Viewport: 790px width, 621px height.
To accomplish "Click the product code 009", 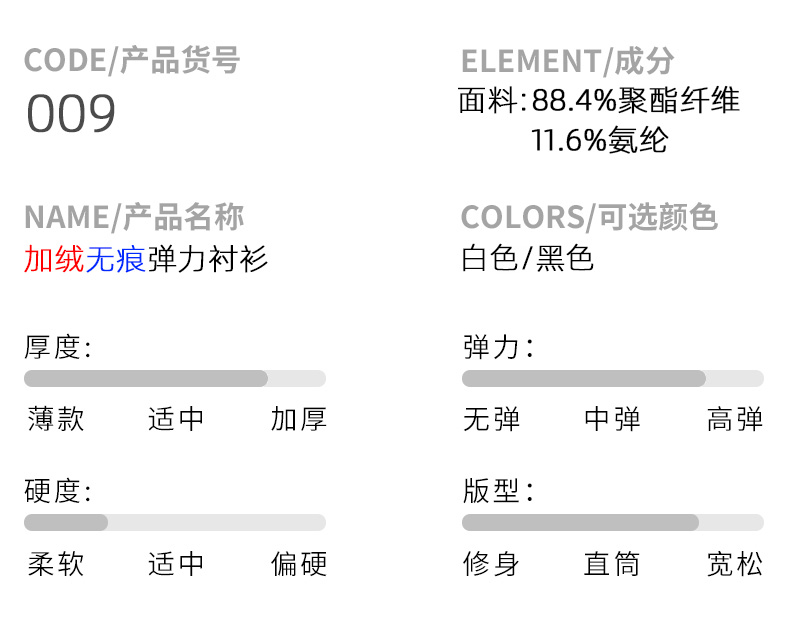I will tap(71, 114).
